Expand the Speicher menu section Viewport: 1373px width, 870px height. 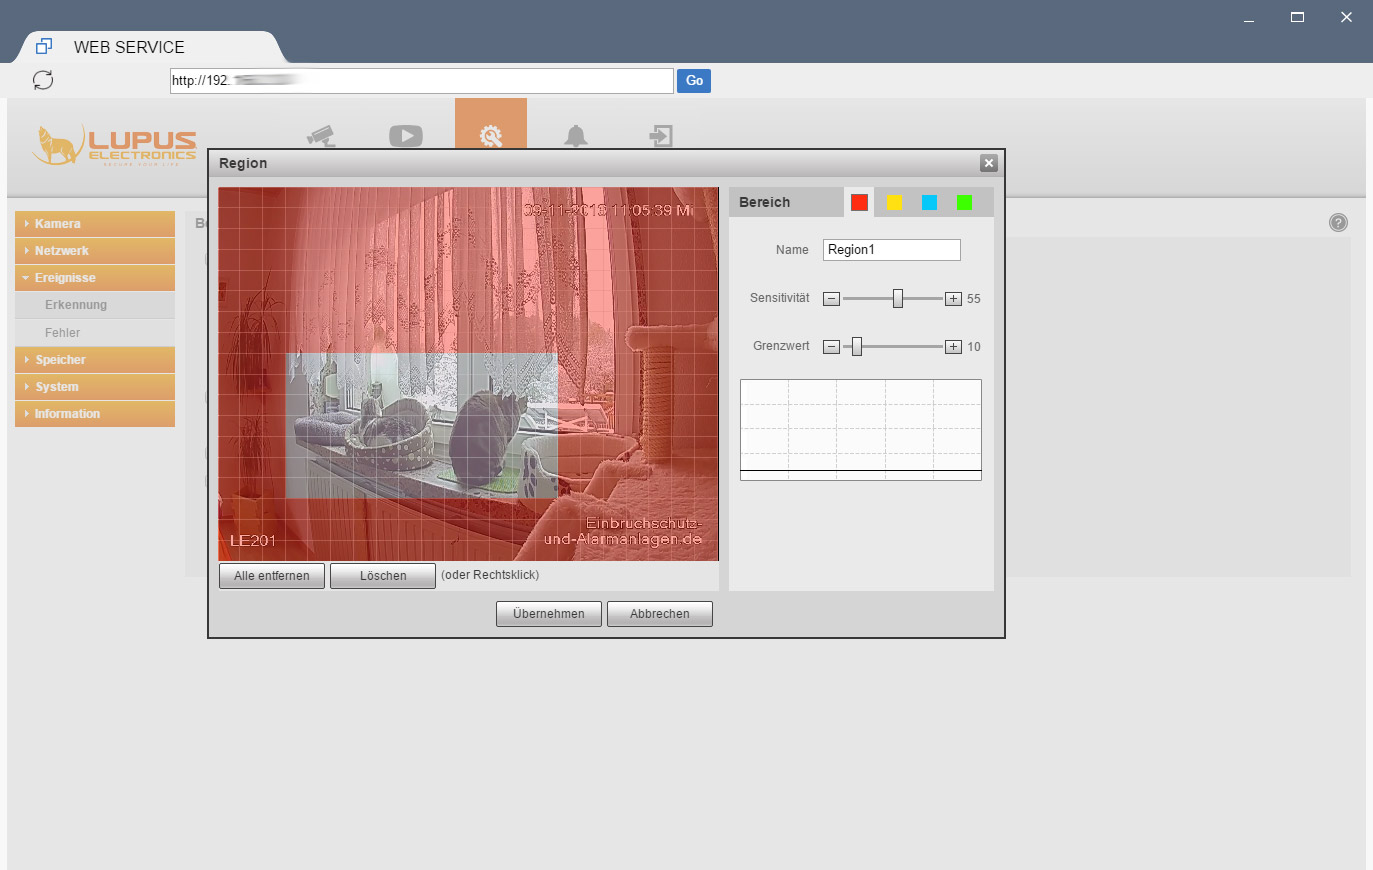(x=95, y=360)
